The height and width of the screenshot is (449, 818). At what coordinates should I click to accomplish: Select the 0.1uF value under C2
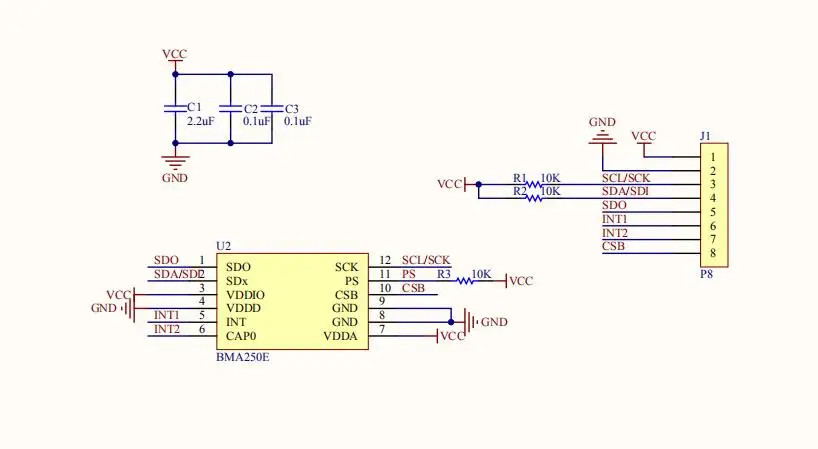pyautogui.click(x=257, y=121)
